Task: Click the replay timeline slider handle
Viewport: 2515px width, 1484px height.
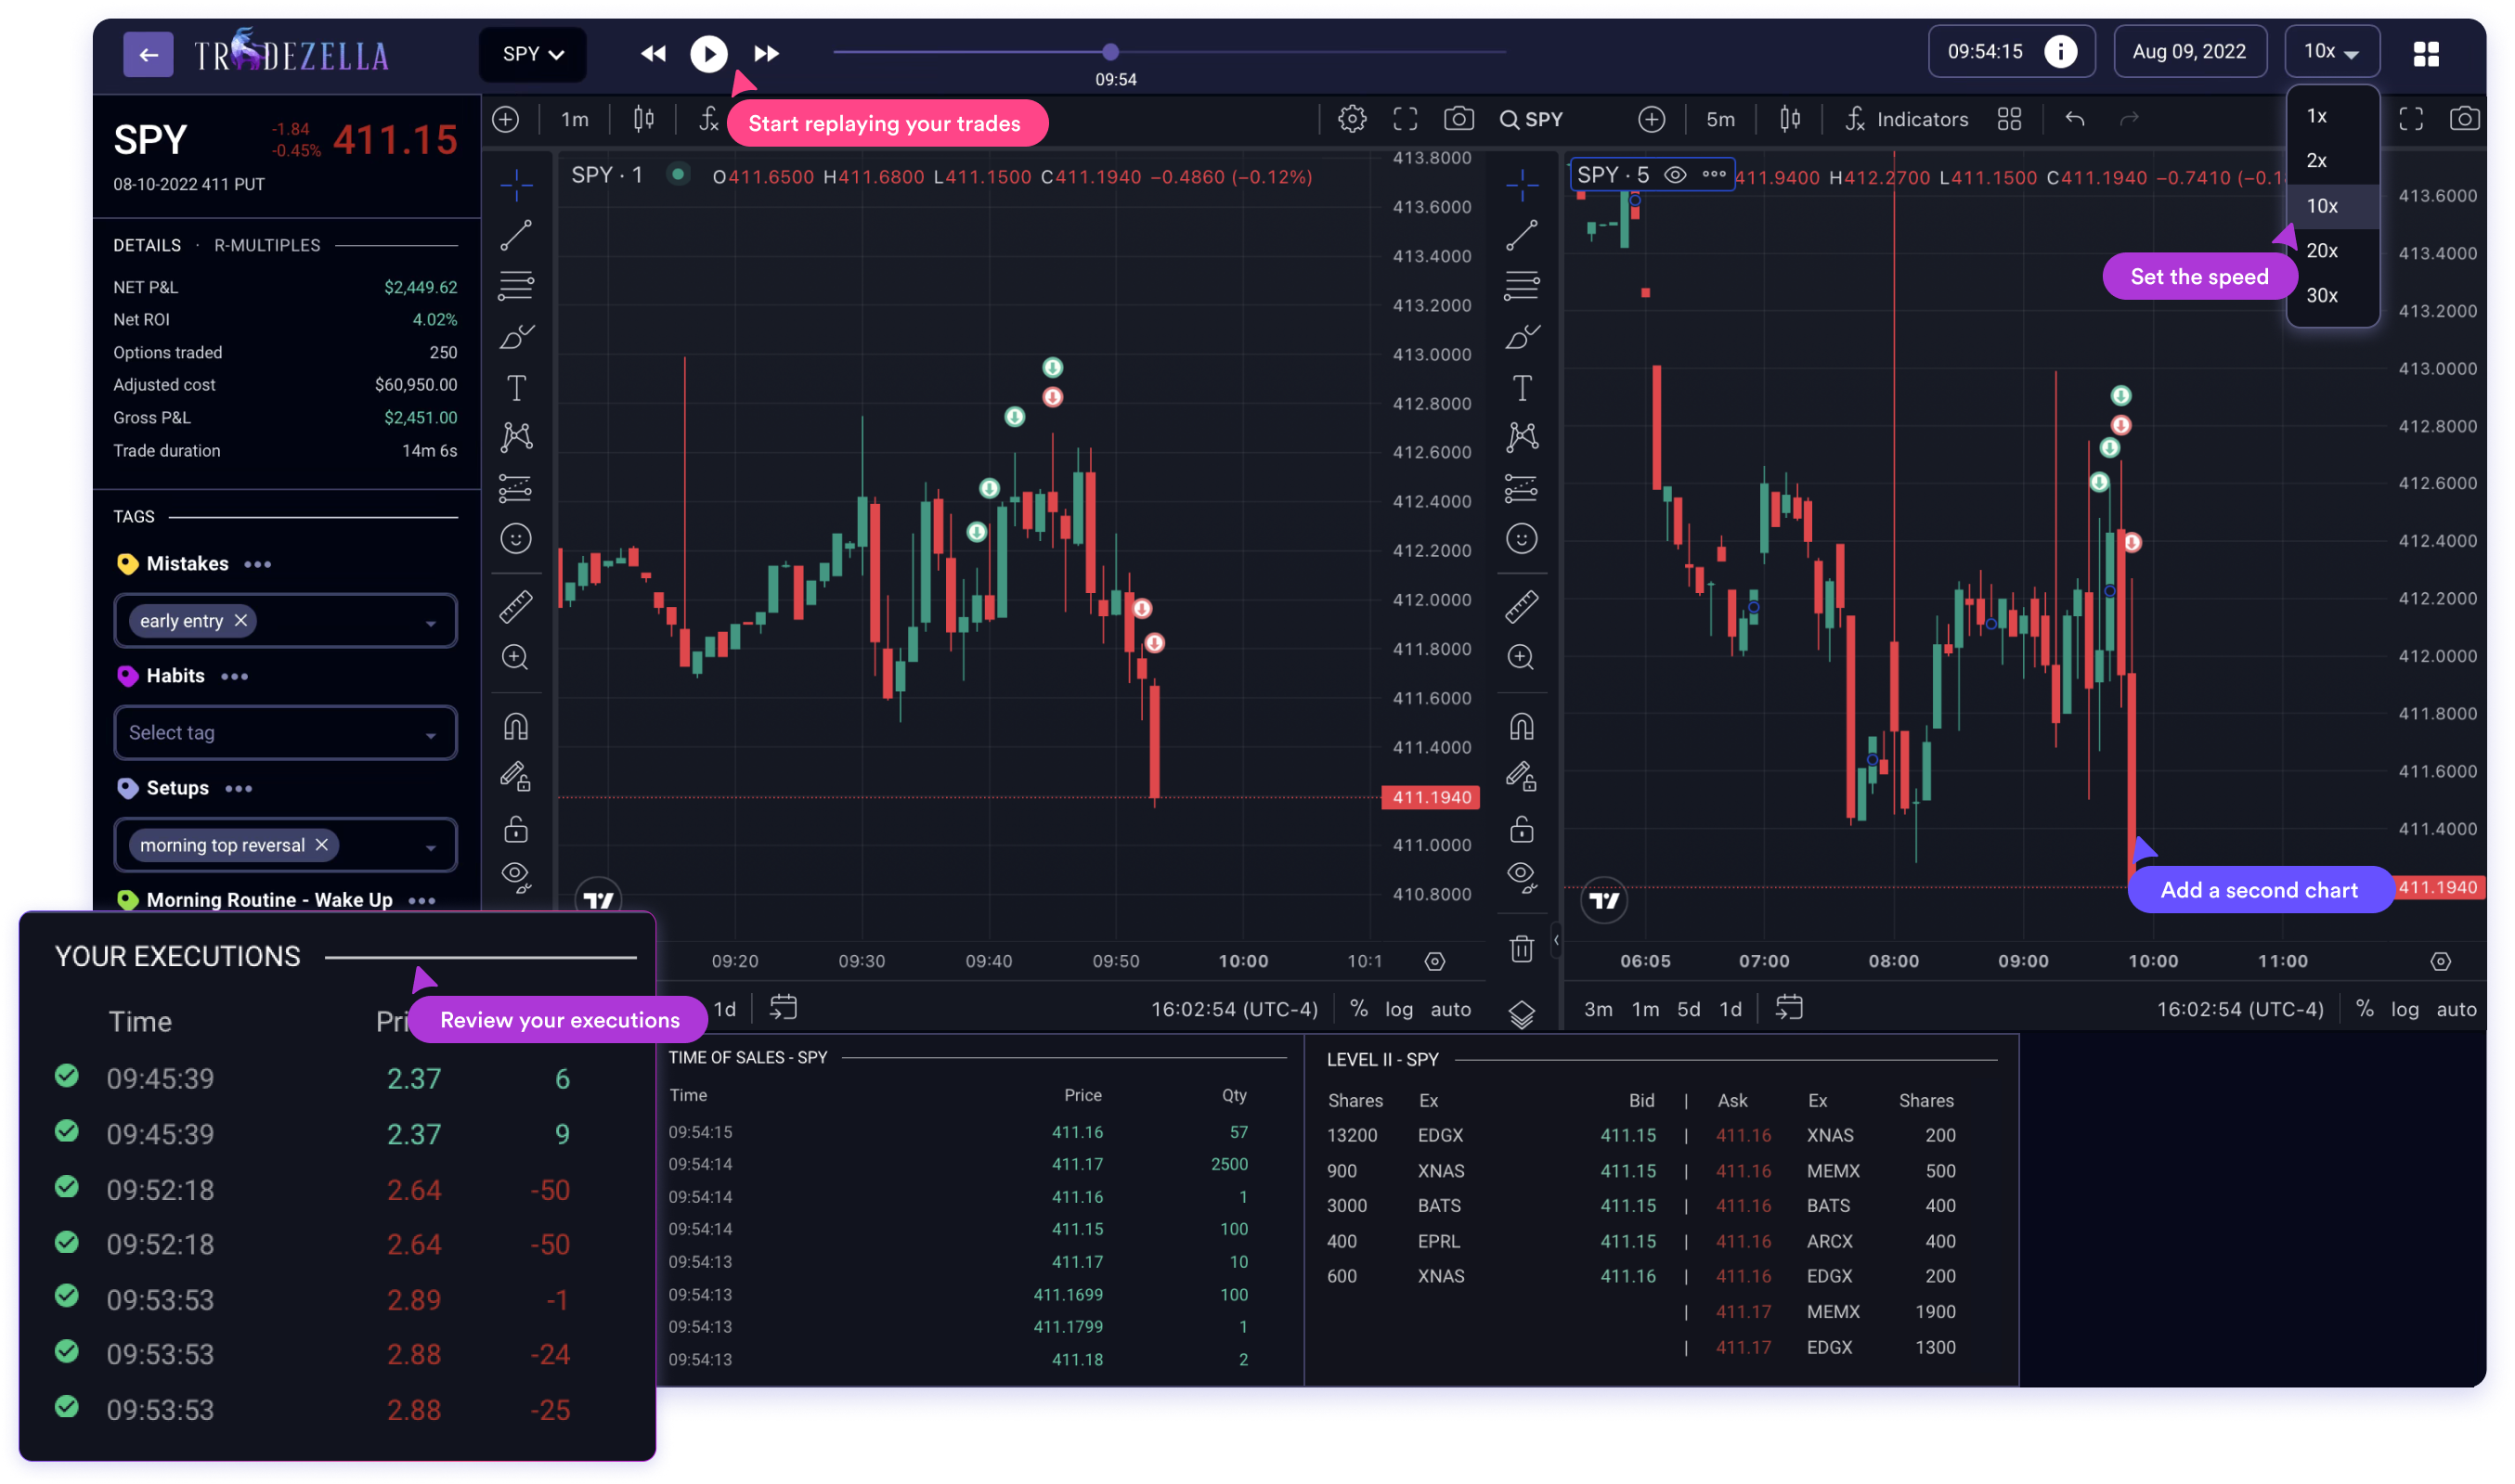Action: click(1110, 52)
